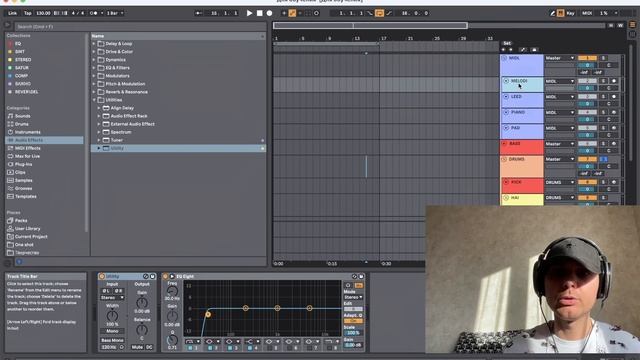Image resolution: width=640 pixels, height=360 pixels.
Task: Toggle the metronome button
Action: tap(93, 13)
